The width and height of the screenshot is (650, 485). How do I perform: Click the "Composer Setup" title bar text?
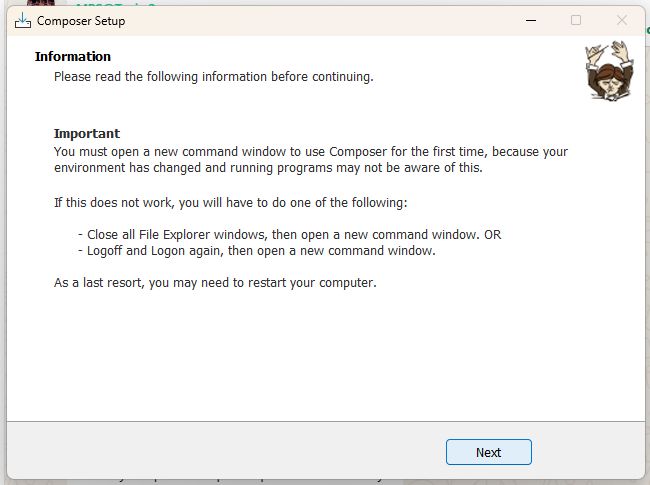click(81, 21)
